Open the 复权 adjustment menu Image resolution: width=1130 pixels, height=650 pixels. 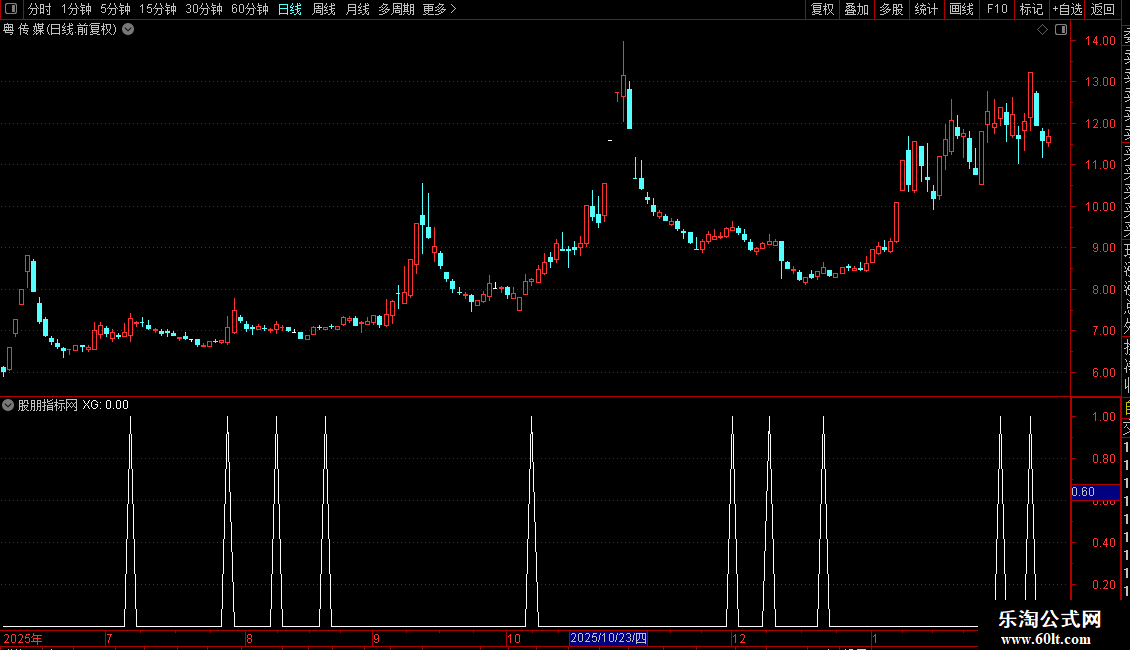pyautogui.click(x=822, y=9)
